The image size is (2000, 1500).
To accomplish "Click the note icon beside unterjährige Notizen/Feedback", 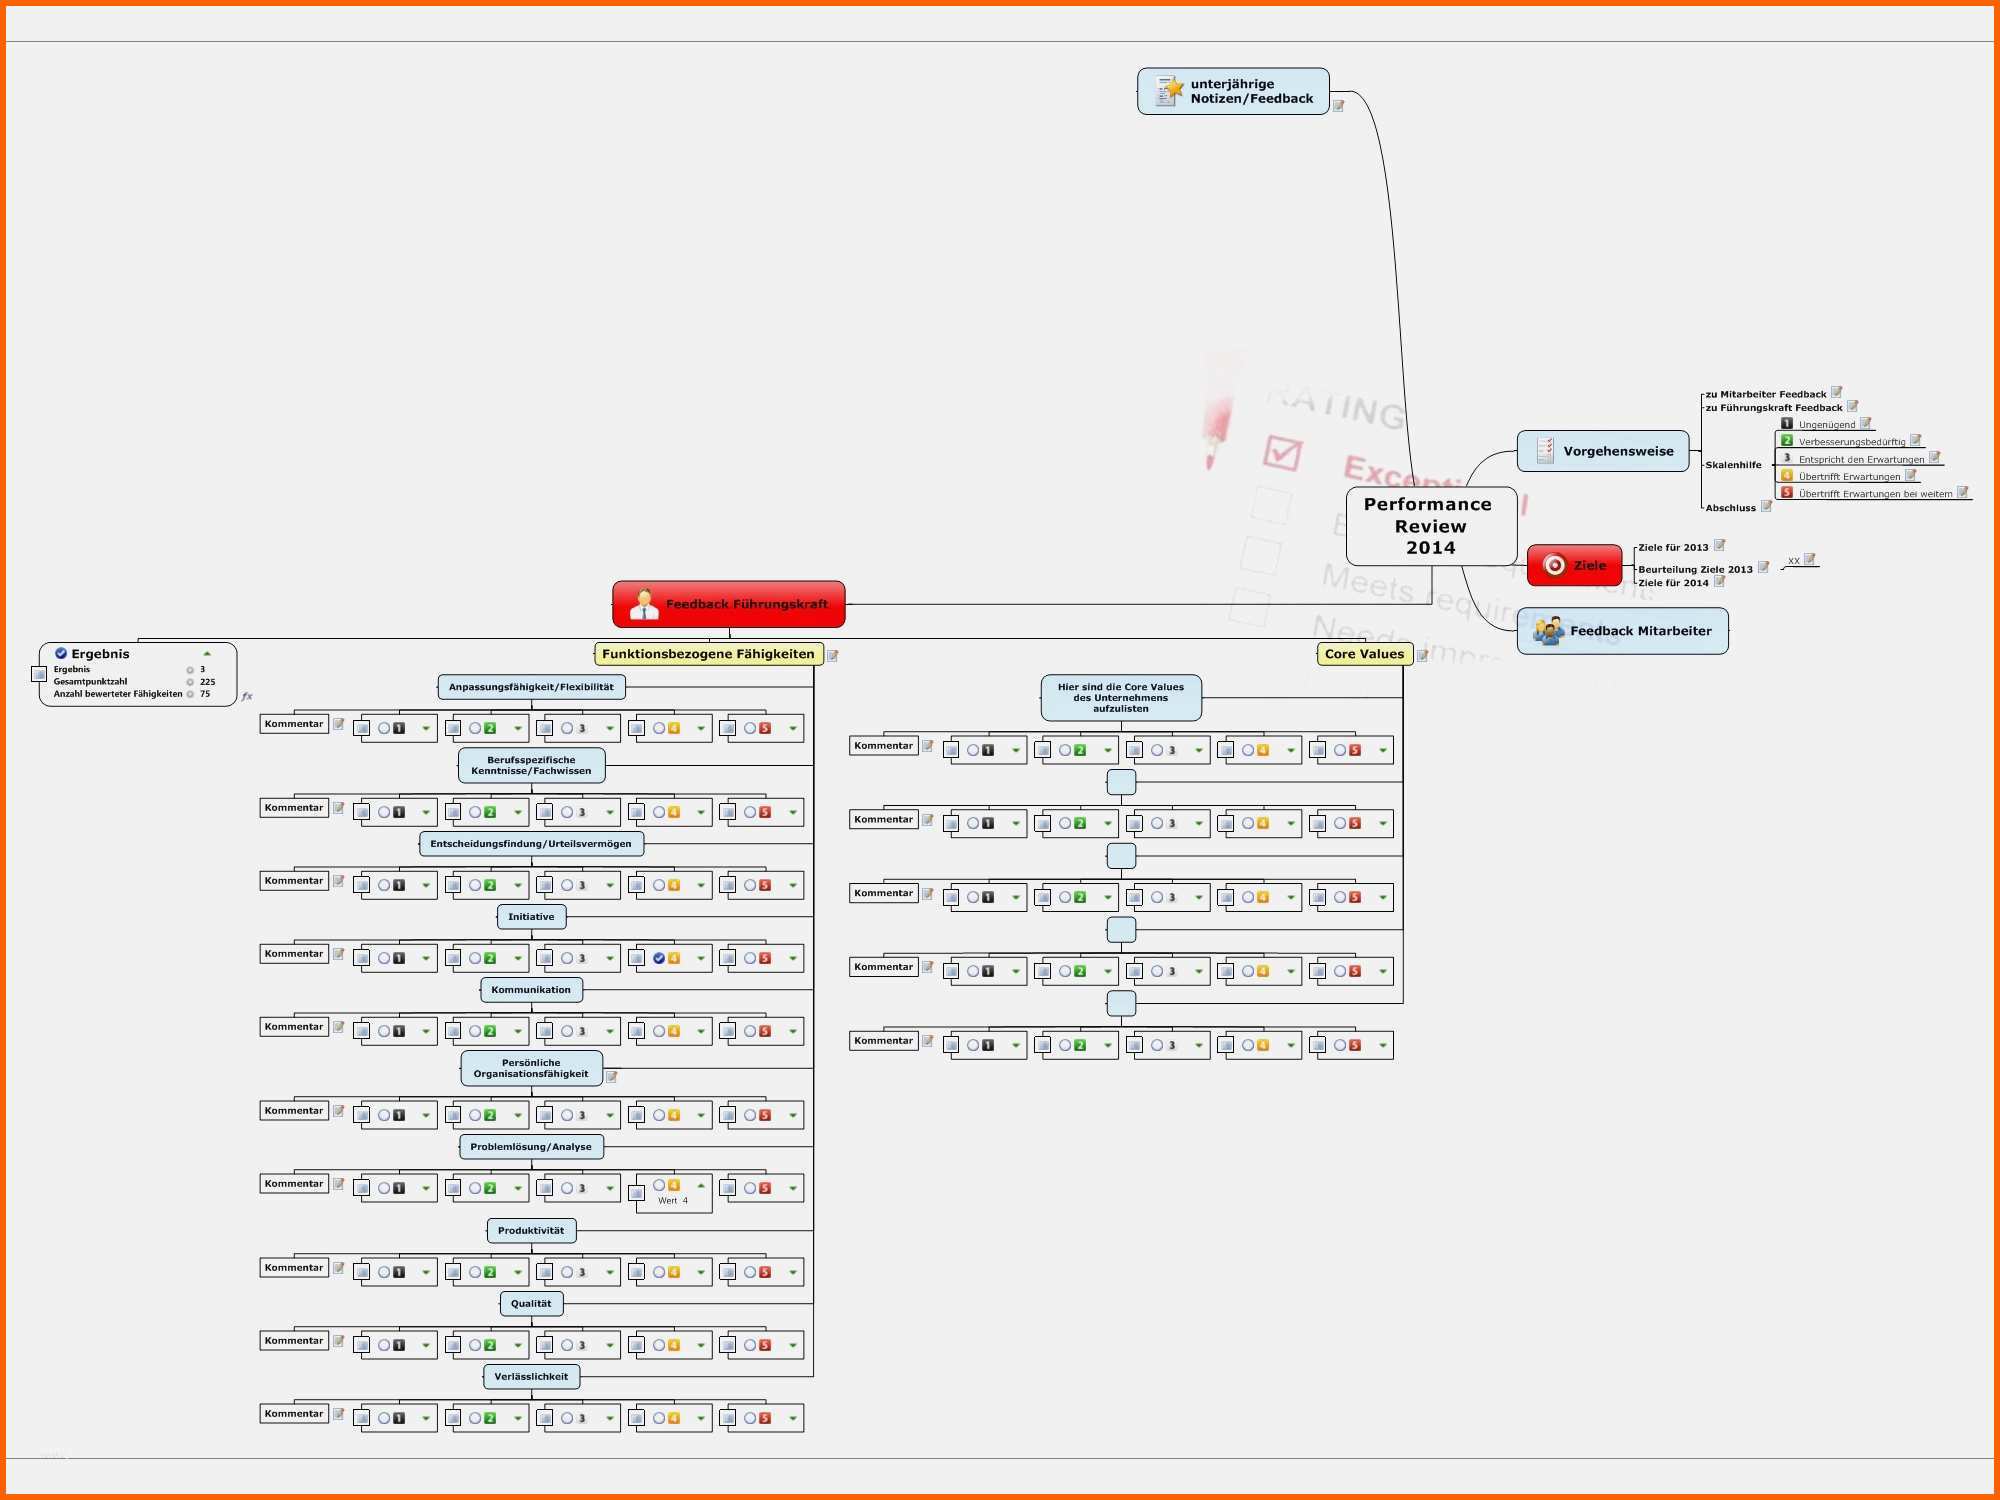I will pyautogui.click(x=1338, y=105).
